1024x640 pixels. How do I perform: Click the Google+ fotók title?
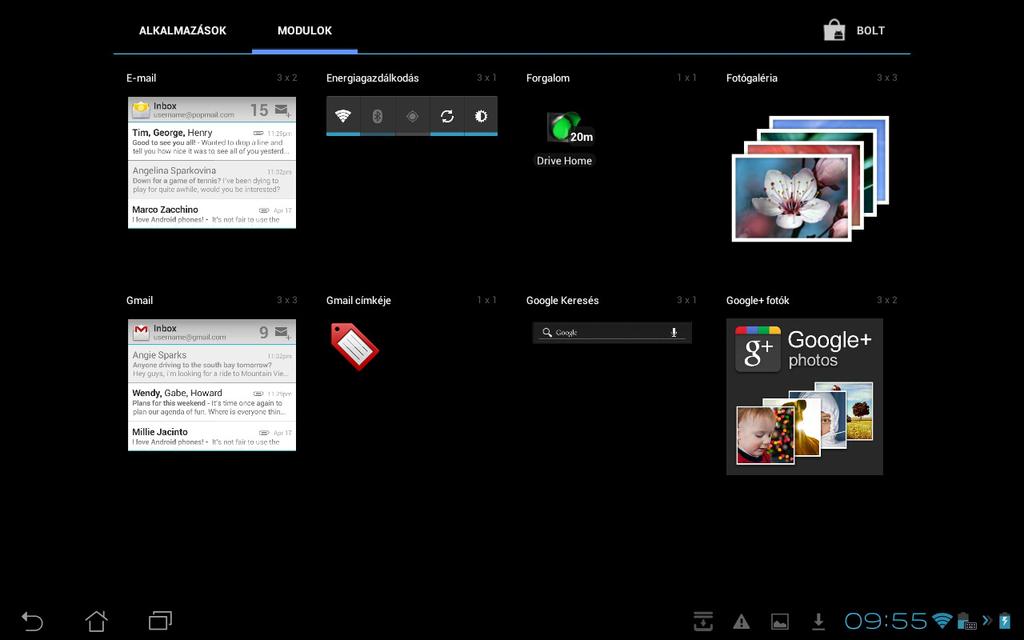click(758, 300)
